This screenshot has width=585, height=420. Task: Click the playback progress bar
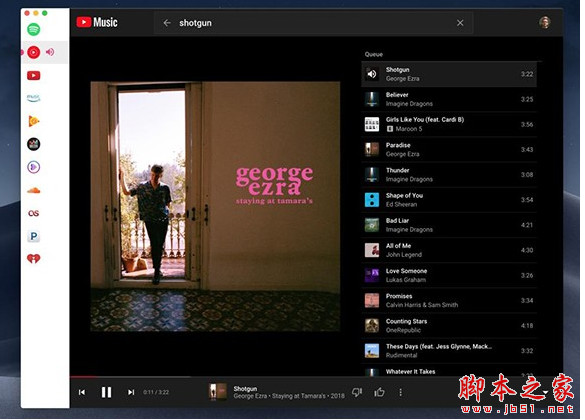(x=316, y=377)
